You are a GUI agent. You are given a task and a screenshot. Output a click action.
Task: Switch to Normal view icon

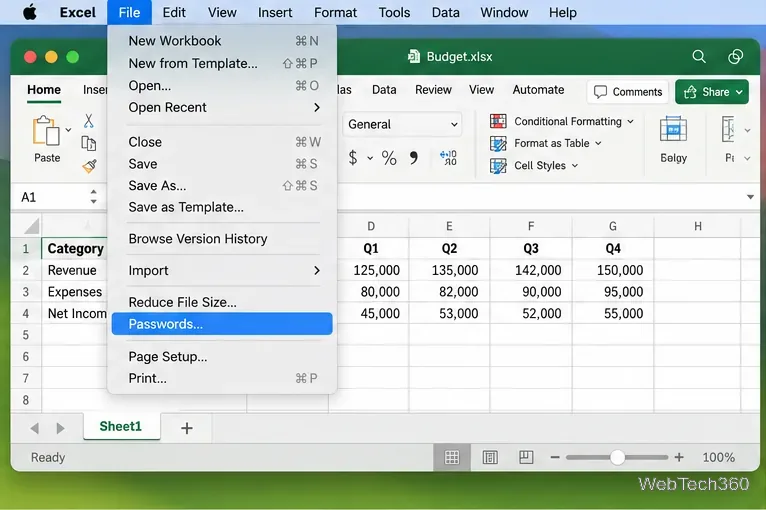click(452, 457)
